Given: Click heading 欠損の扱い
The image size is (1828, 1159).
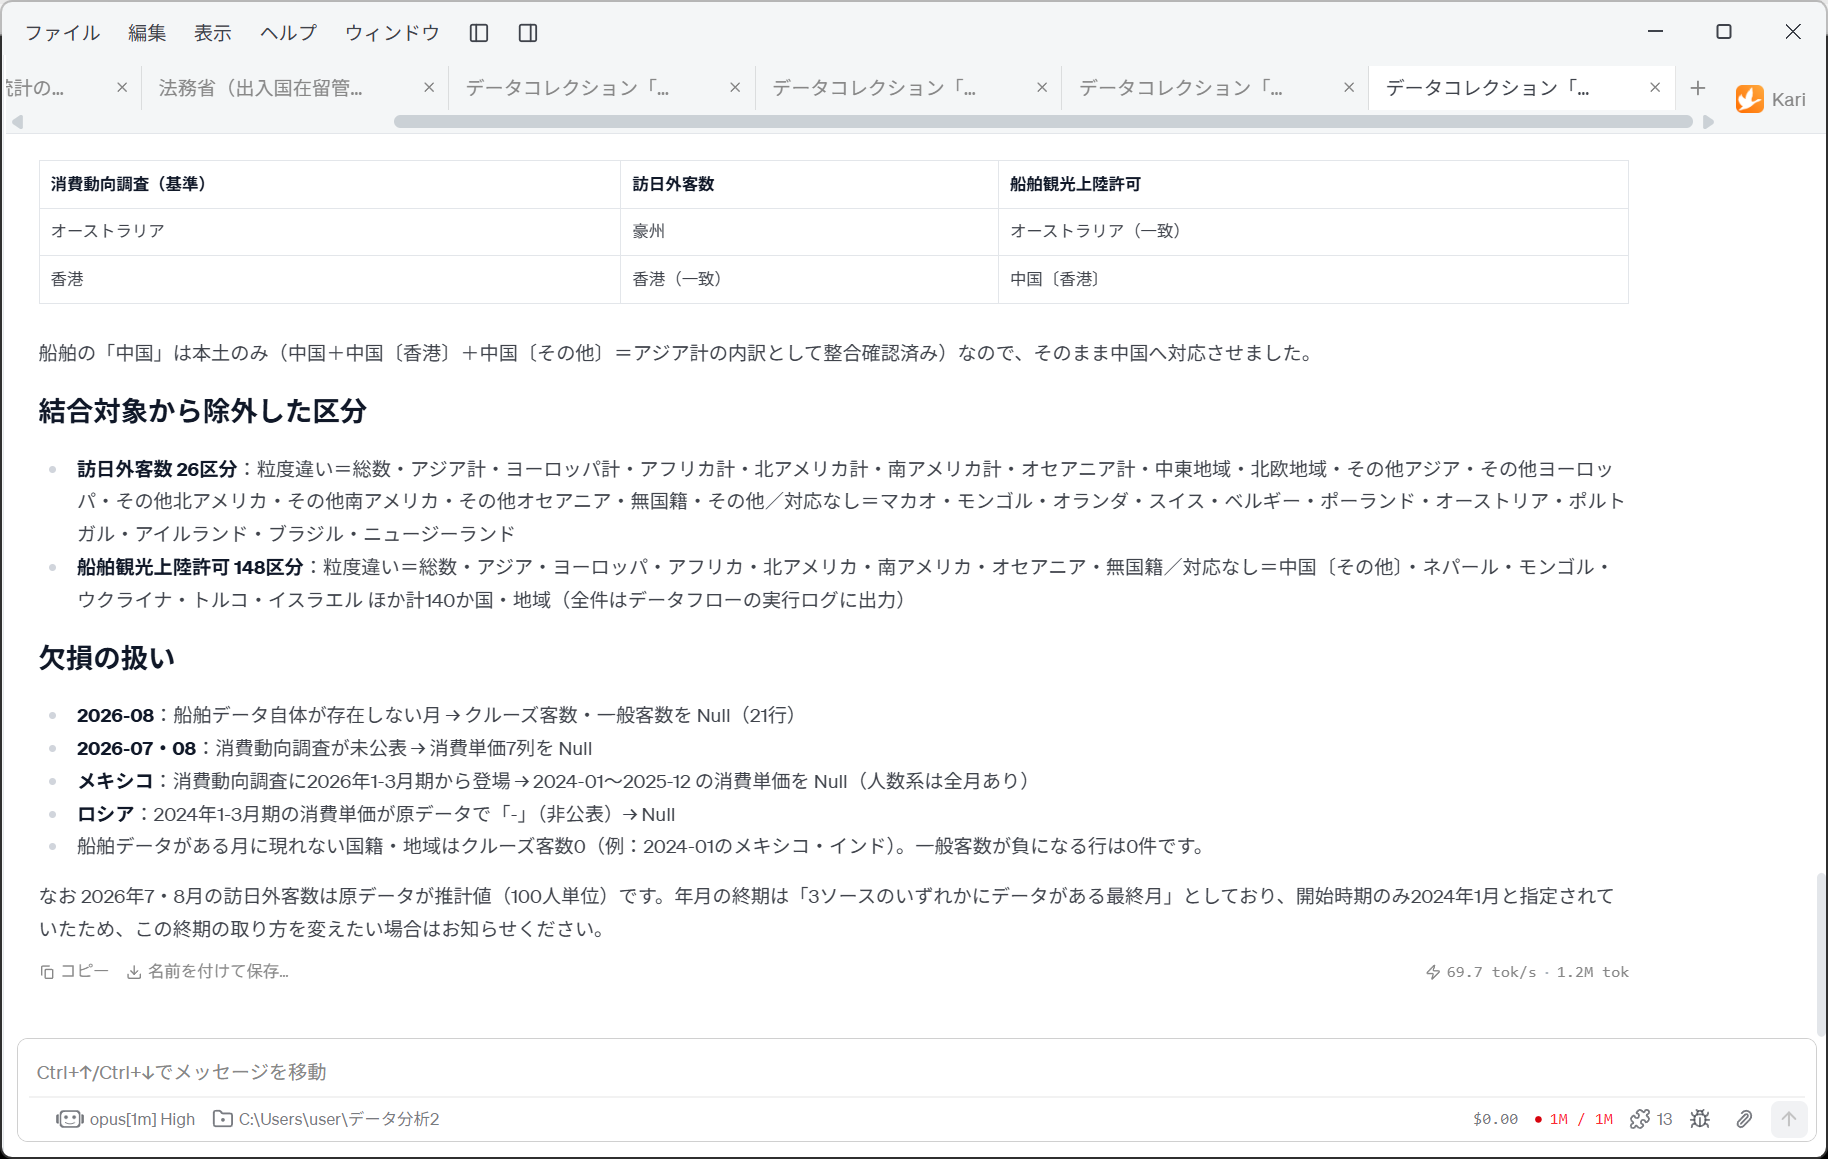Looking at the screenshot, I should point(107,658).
